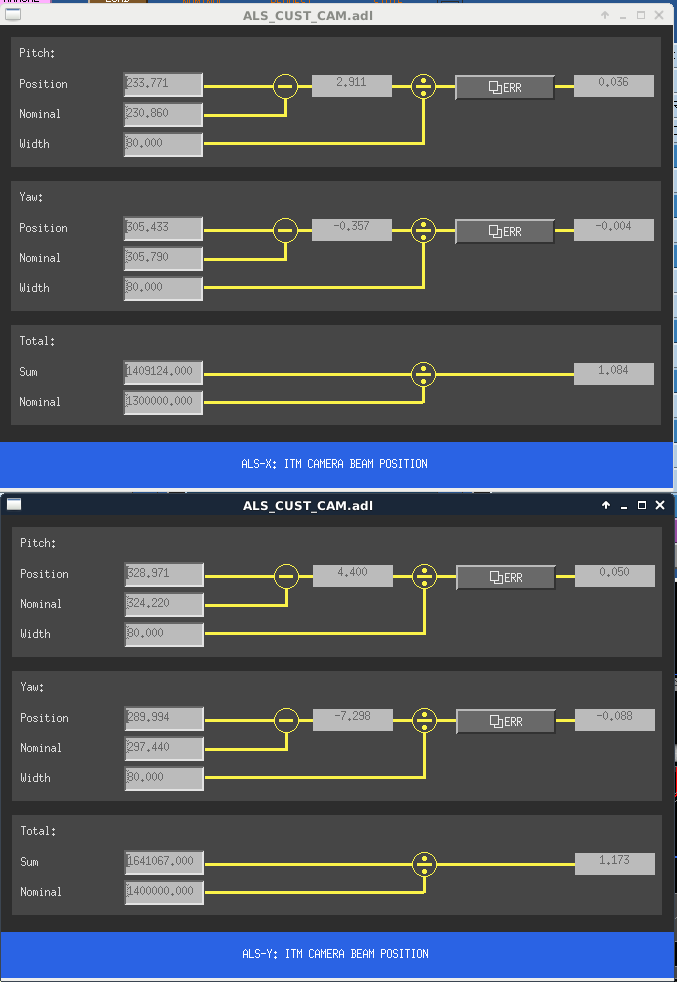Screen dimensions: 677x982
Task: Click the divide symbol in ALS-X Pitch row
Action: [424, 86]
